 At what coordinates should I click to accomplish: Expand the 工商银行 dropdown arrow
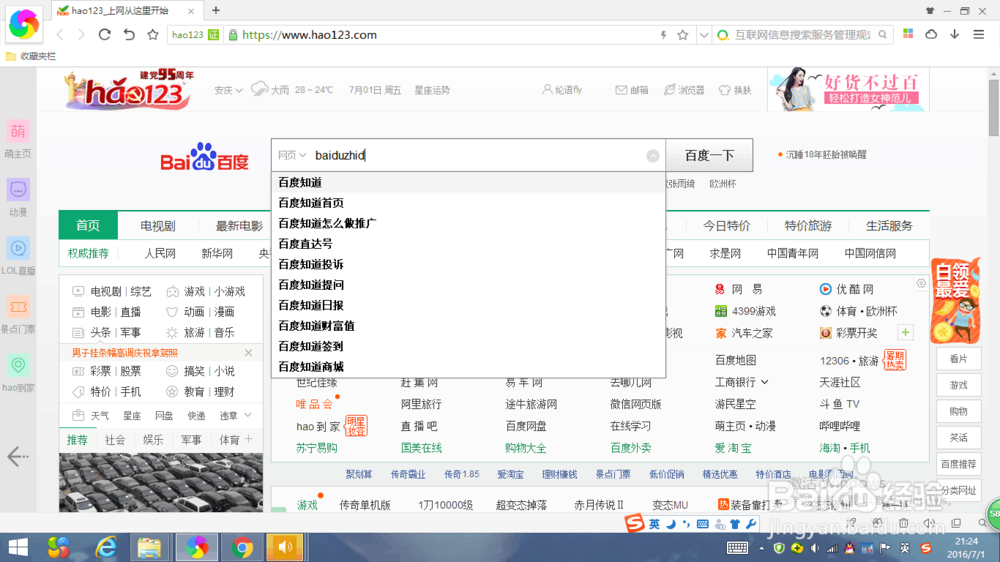(x=765, y=382)
